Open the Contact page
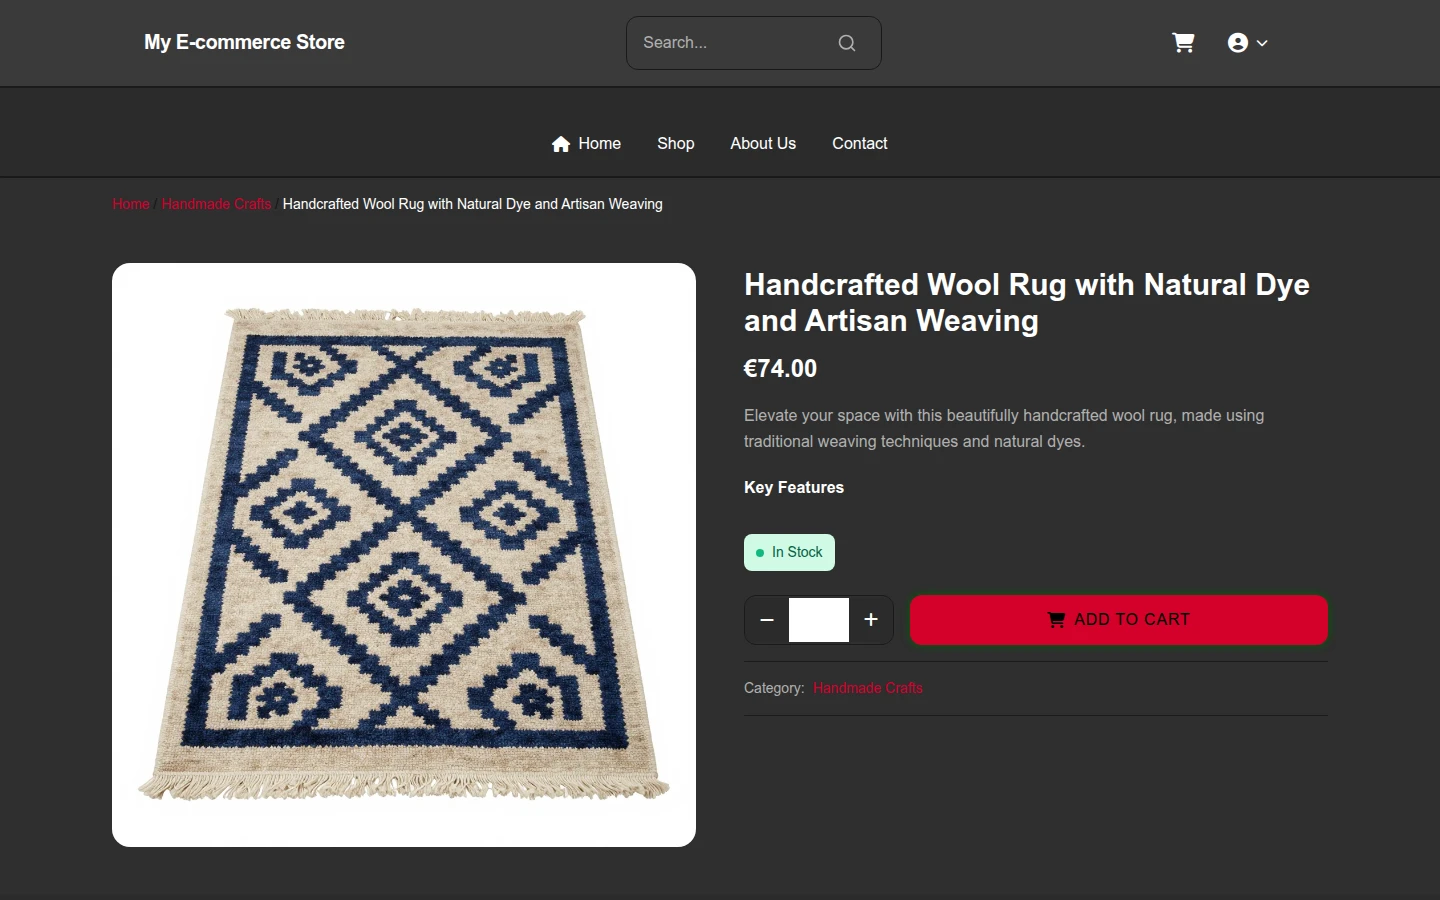 tap(860, 144)
